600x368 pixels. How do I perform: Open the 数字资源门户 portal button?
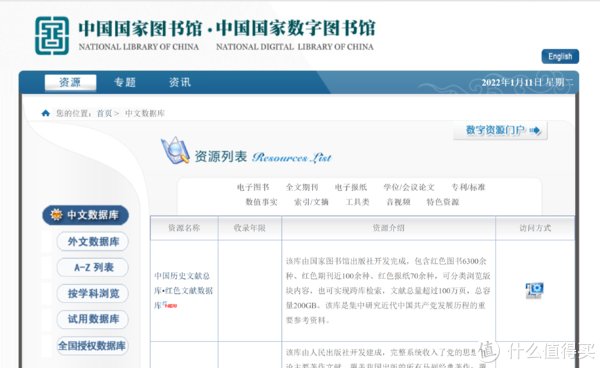coord(501,130)
